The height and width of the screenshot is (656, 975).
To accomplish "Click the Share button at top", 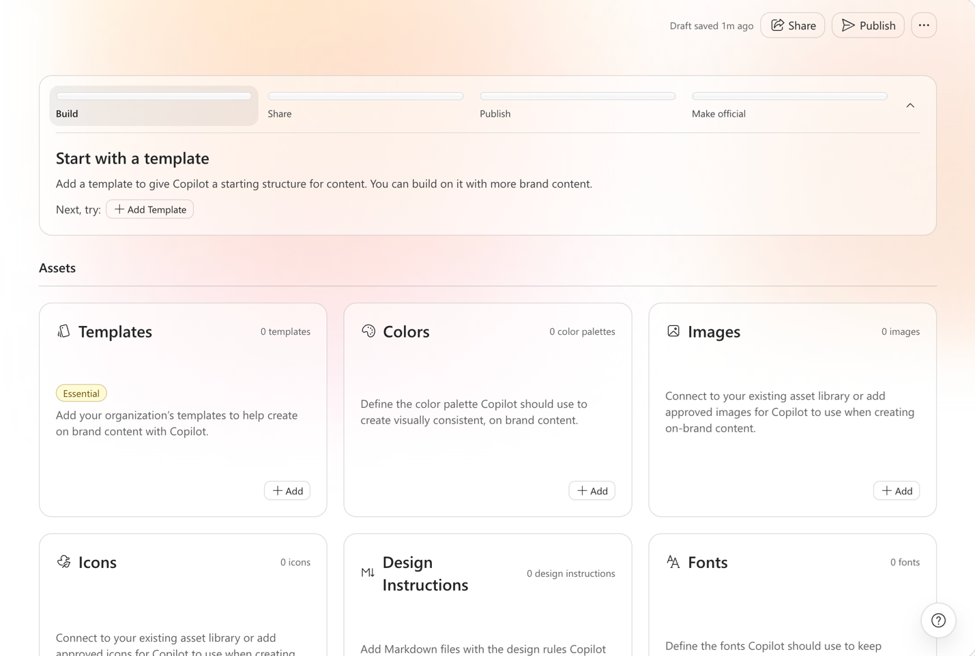I will click(793, 25).
